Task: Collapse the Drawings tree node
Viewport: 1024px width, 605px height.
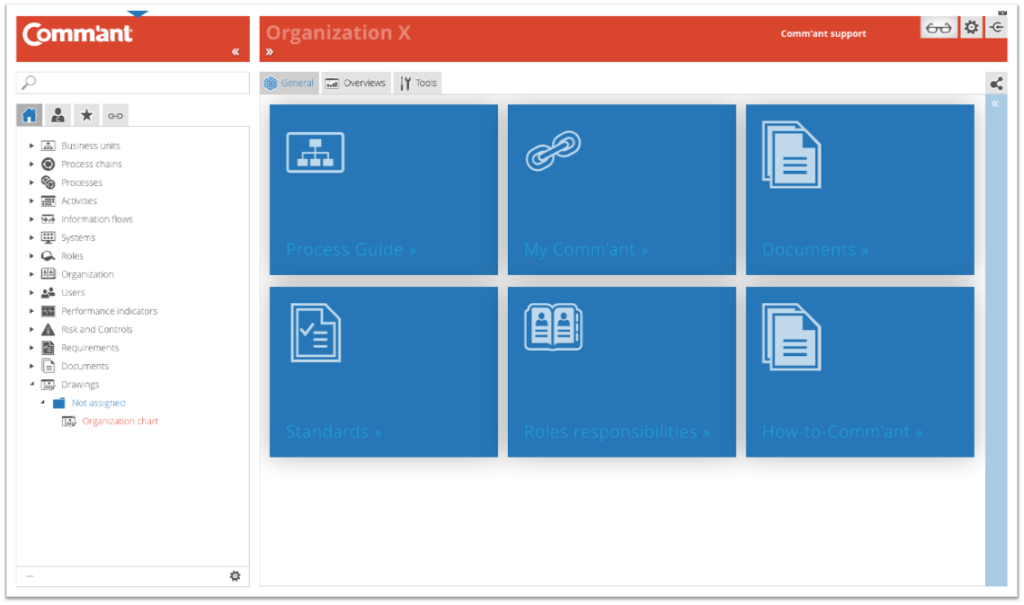Action: [31, 384]
